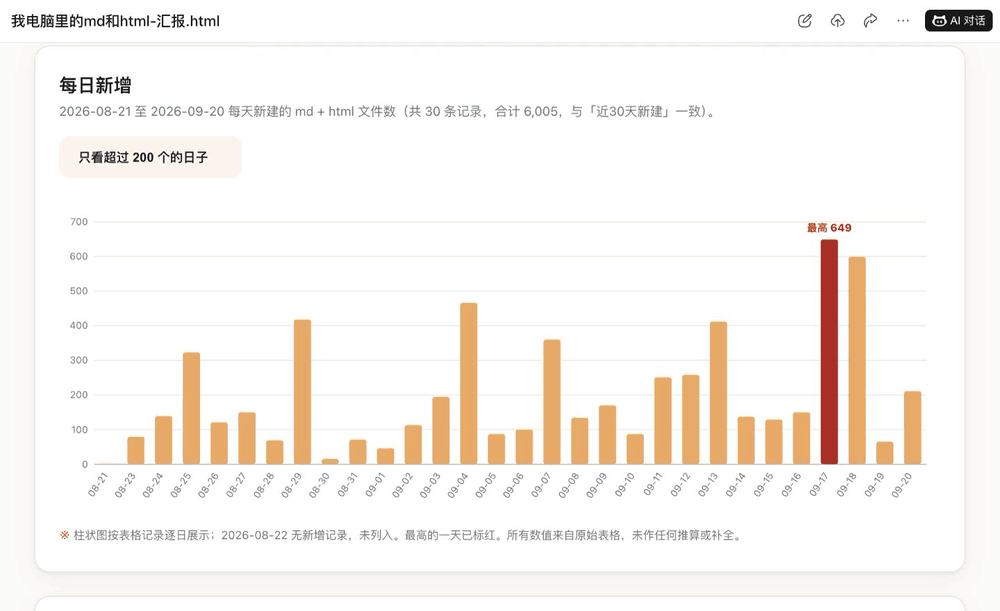Click the 09-19 x-axis date label
1000x611 pixels.
[874, 485]
